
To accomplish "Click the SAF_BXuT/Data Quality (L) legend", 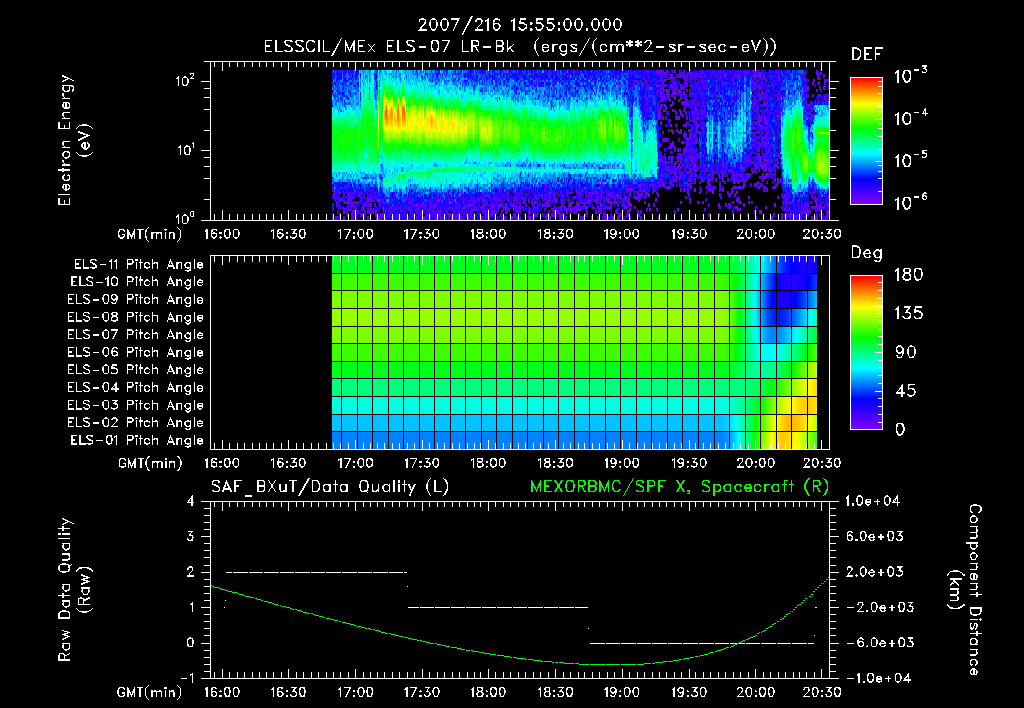I will (330, 487).
